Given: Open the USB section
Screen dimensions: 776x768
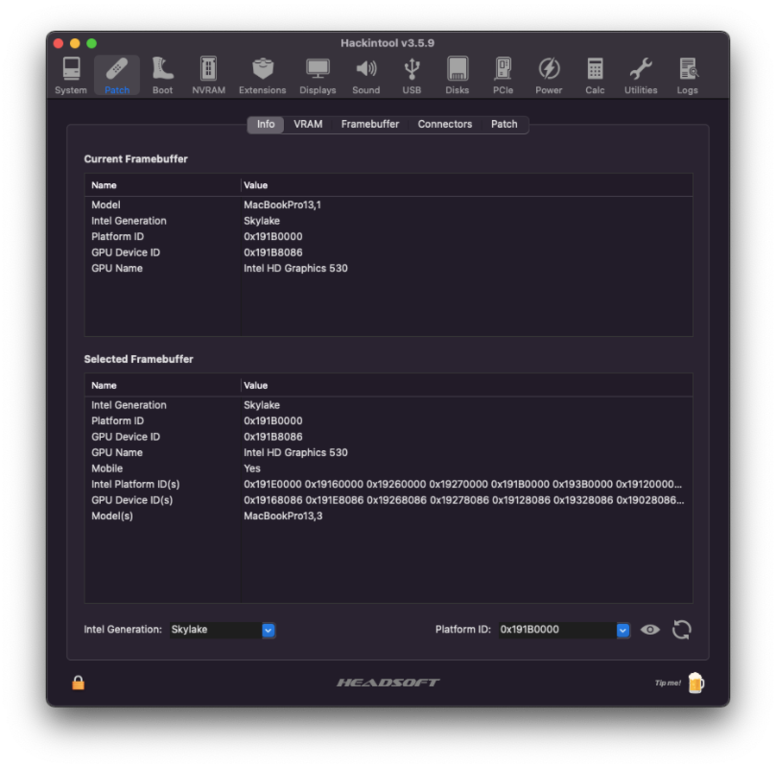Looking at the screenshot, I should point(411,75).
